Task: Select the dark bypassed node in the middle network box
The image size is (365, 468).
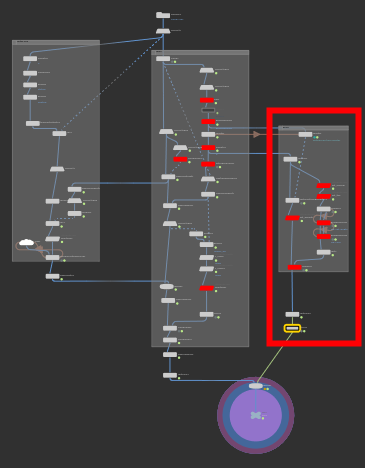Action: pos(208,110)
